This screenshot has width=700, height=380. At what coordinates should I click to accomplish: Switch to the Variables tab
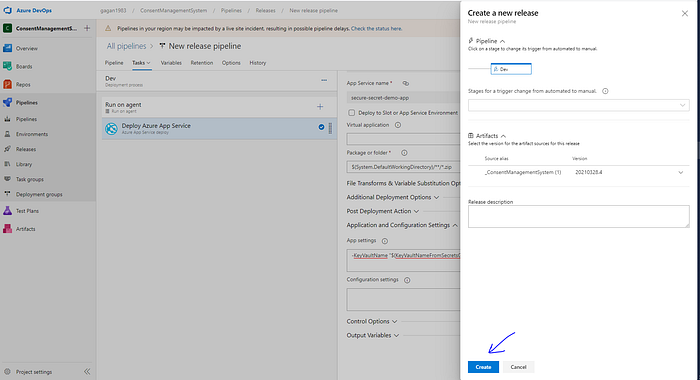click(x=171, y=63)
